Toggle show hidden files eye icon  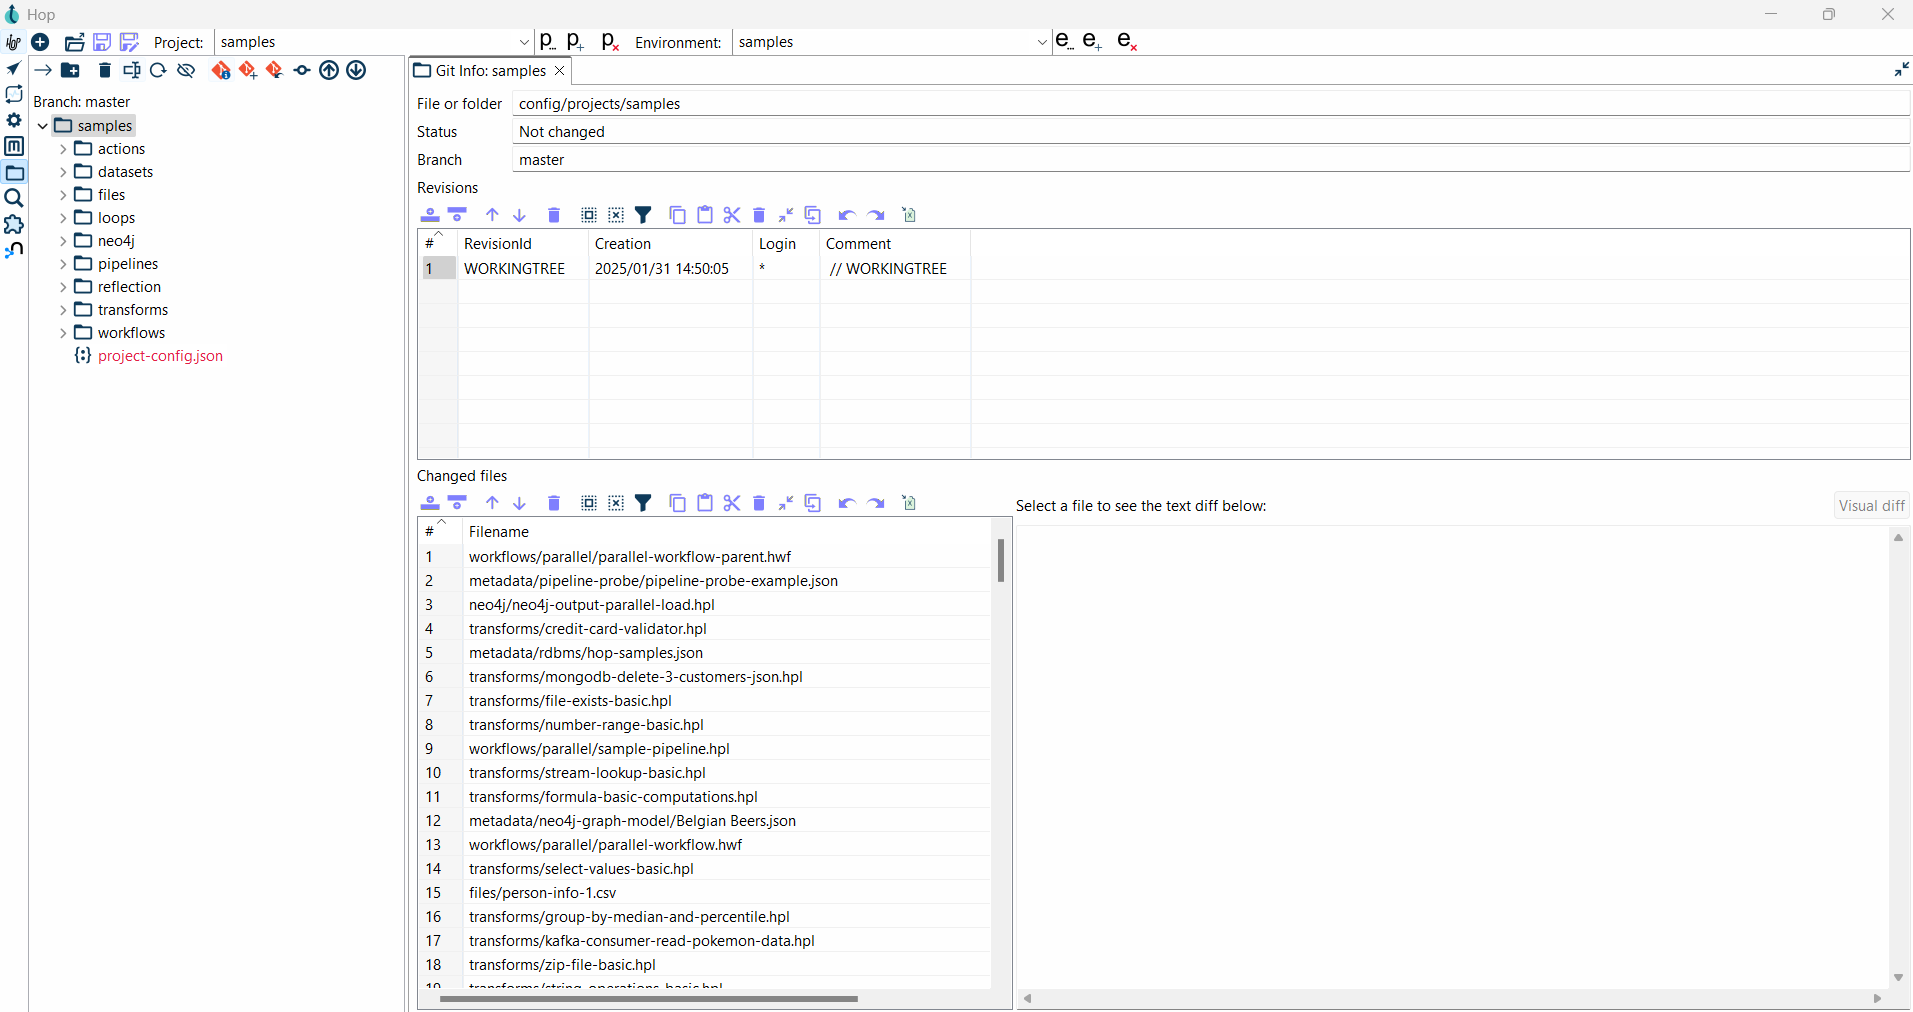186,70
